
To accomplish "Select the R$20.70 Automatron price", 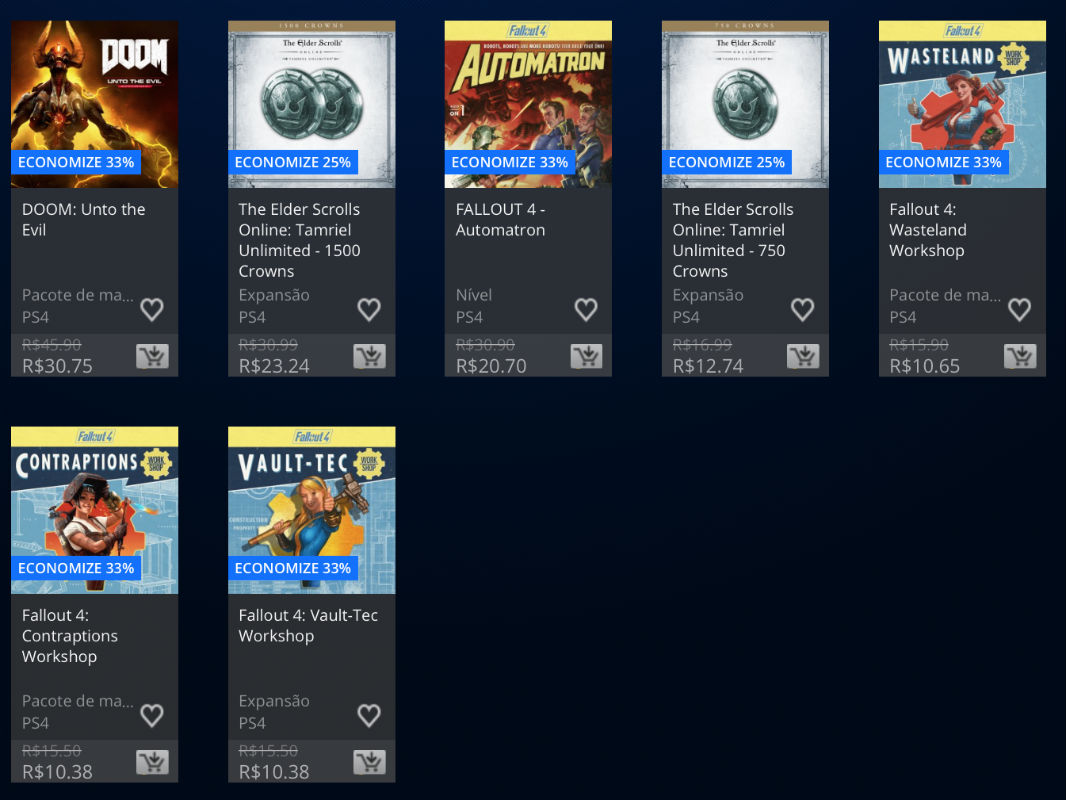I will (x=491, y=366).
